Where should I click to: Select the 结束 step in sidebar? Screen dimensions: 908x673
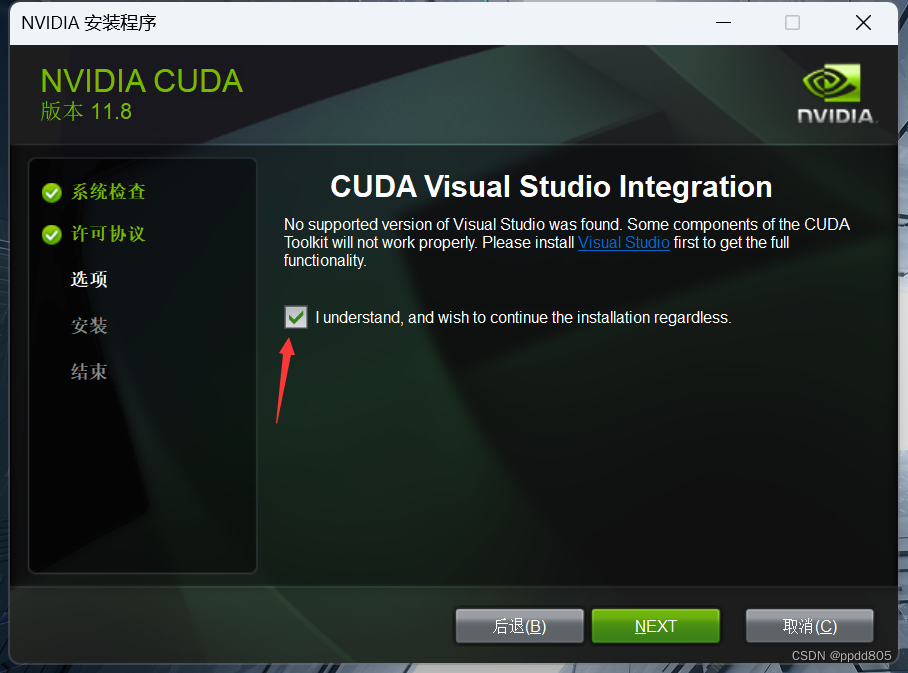pos(89,372)
